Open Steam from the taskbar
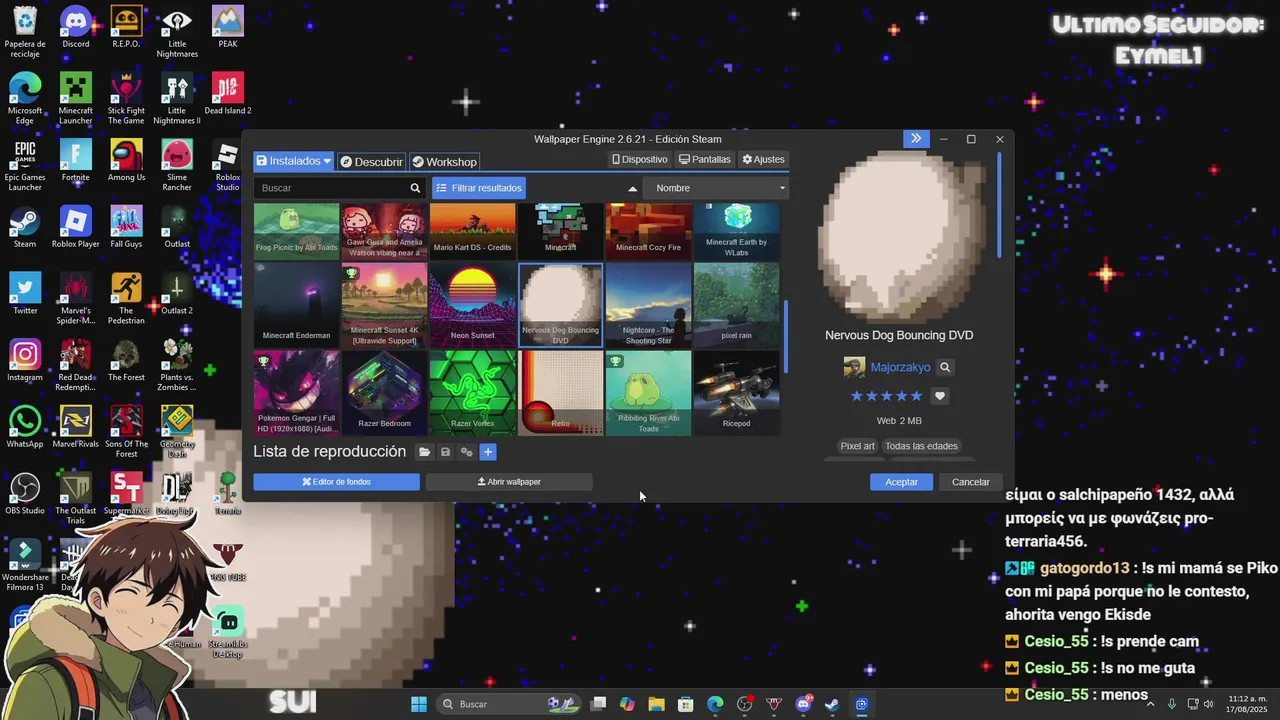The image size is (1280, 720). (832, 704)
